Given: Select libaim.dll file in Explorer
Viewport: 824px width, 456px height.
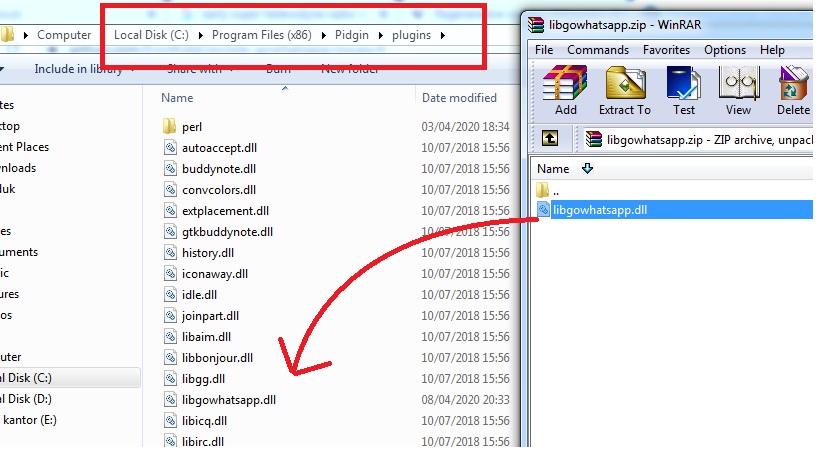Looking at the screenshot, I should click(x=206, y=337).
